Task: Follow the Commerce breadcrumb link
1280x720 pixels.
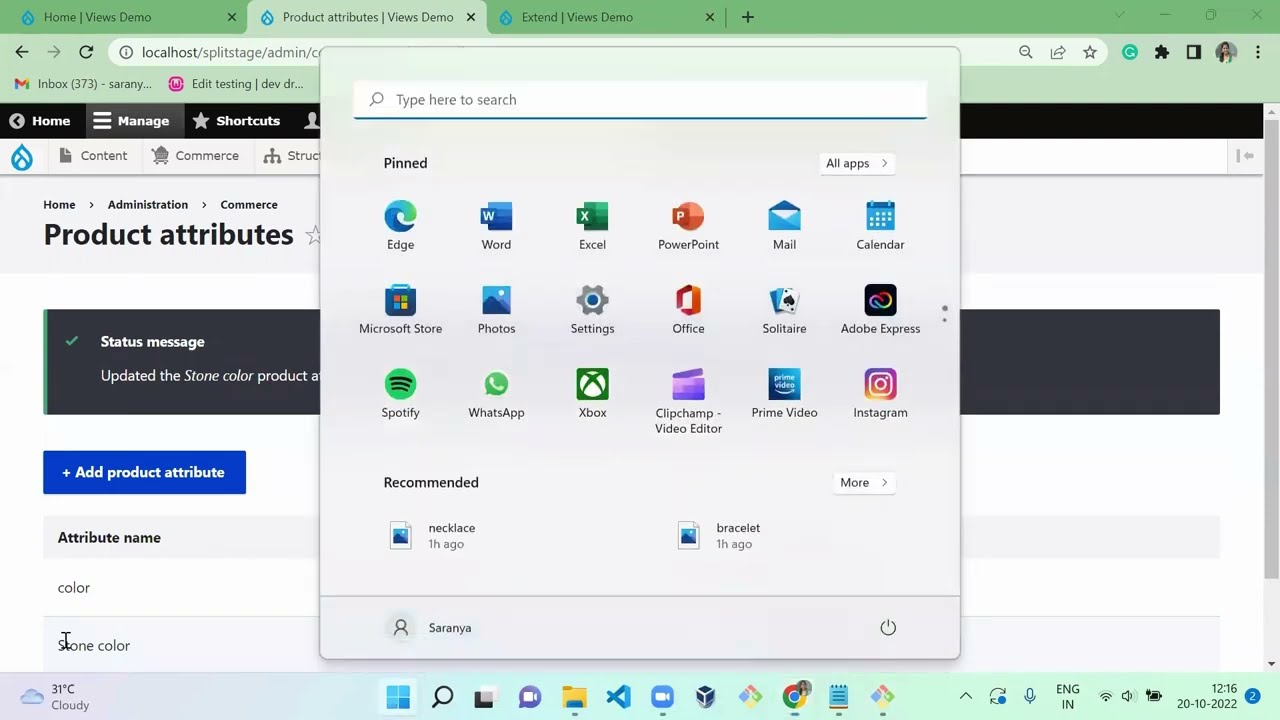Action: pyautogui.click(x=249, y=204)
